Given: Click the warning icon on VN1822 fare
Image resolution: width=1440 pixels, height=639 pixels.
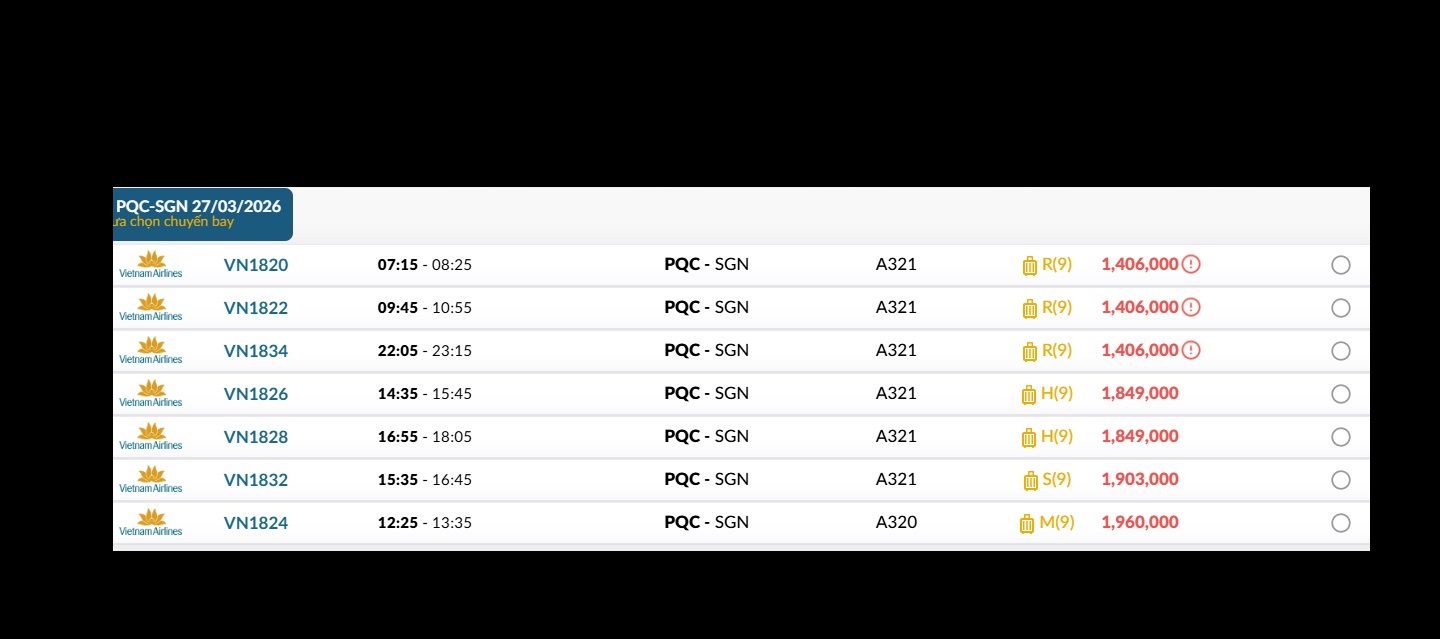Looking at the screenshot, I should pyautogui.click(x=1191, y=308).
